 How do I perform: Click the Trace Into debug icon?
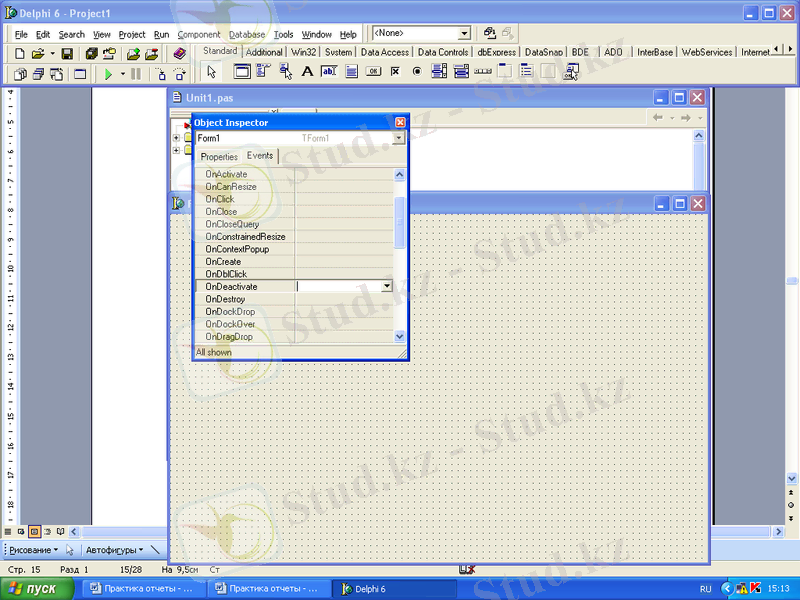coord(161,74)
